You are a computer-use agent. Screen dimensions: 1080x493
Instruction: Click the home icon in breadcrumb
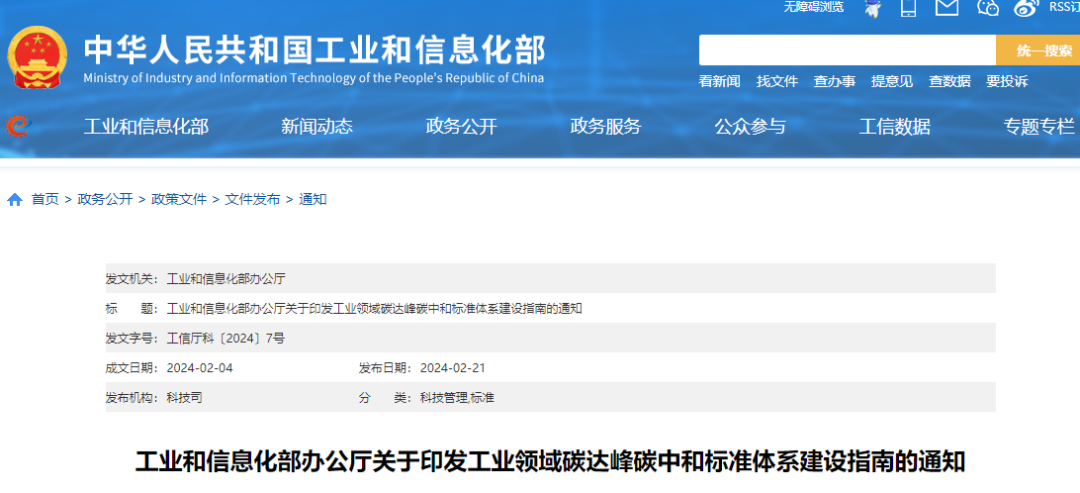(x=14, y=200)
